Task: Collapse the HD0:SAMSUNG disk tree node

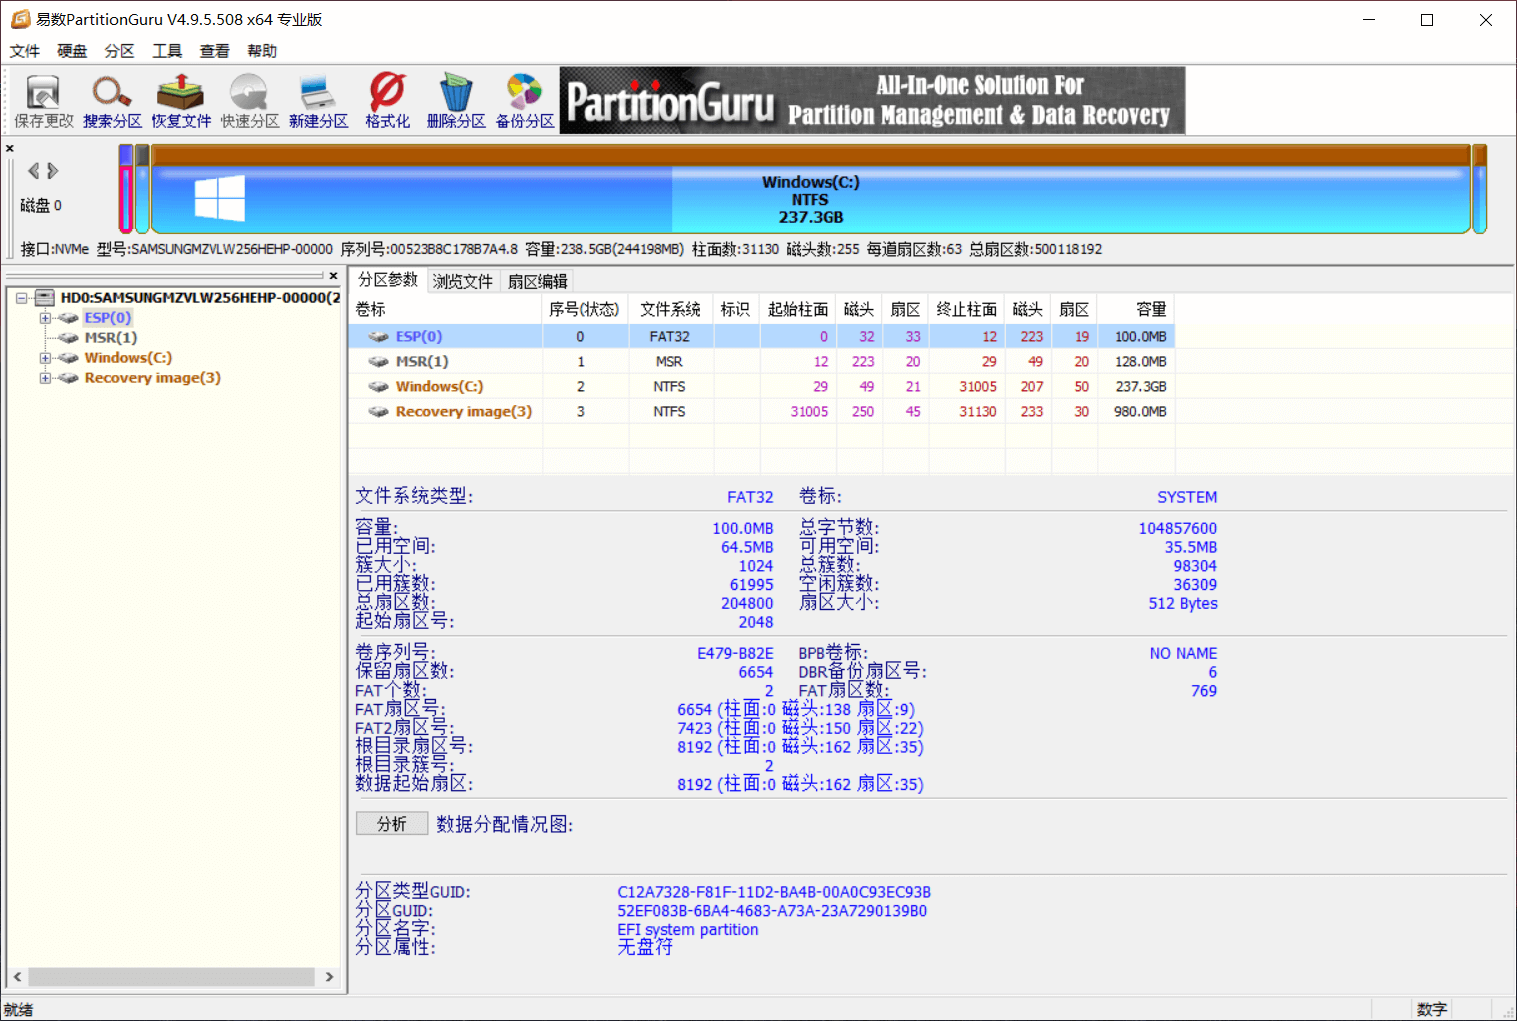Action: pyautogui.click(x=21, y=298)
